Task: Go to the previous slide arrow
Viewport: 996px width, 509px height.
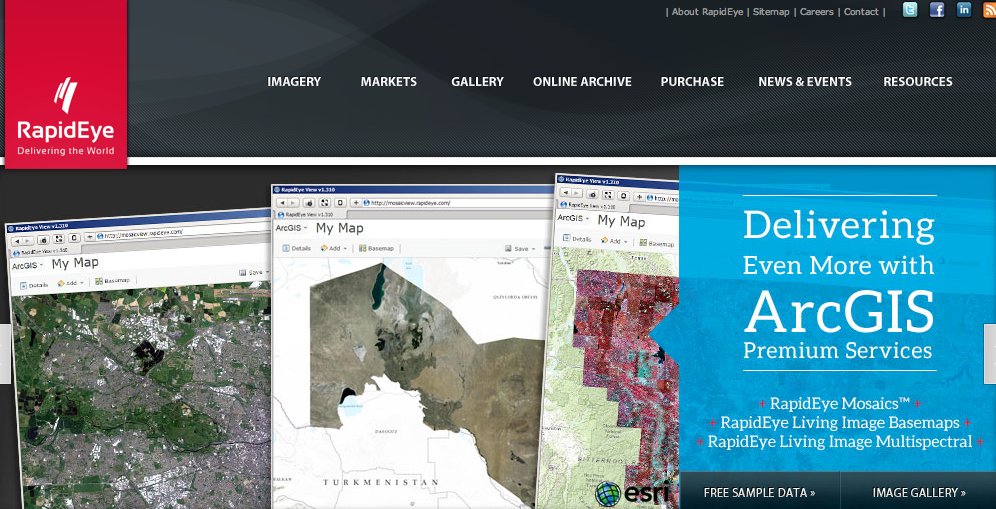Action: [x=5, y=354]
